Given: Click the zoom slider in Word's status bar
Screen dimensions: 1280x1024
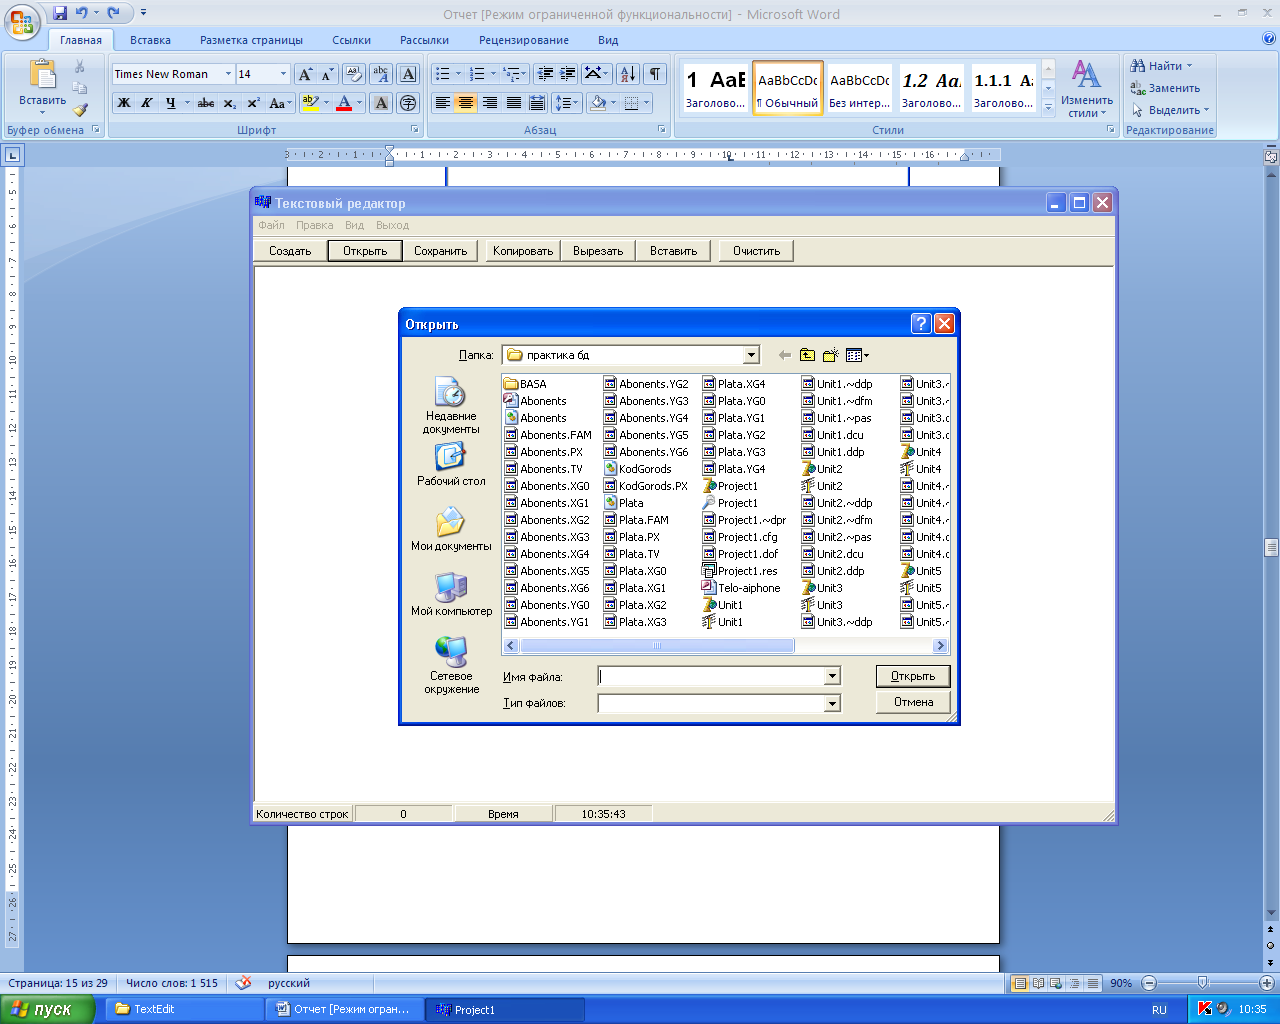Looking at the screenshot, I should click(x=1202, y=983).
